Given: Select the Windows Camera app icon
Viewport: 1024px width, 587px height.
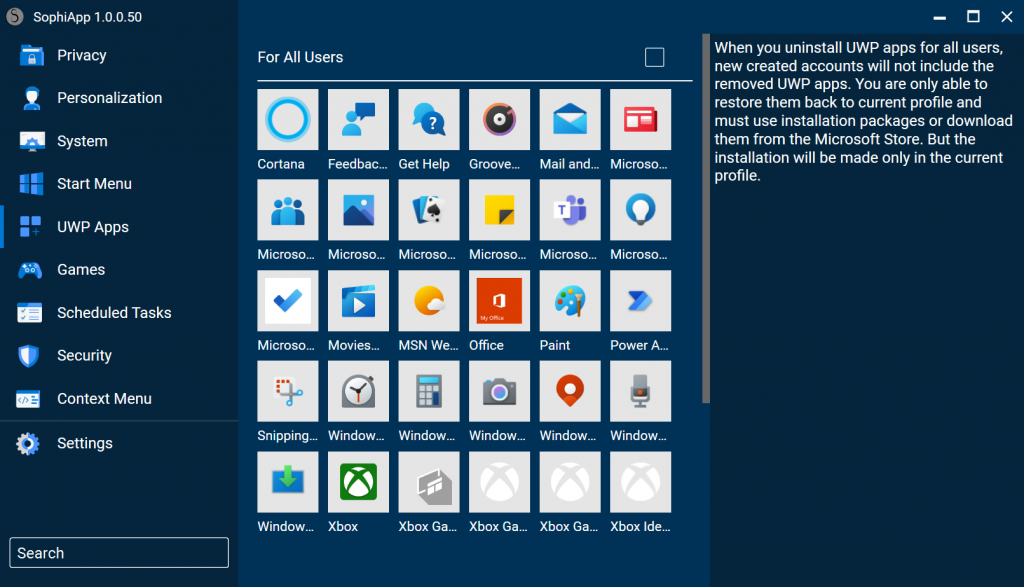Looking at the screenshot, I should point(499,391).
